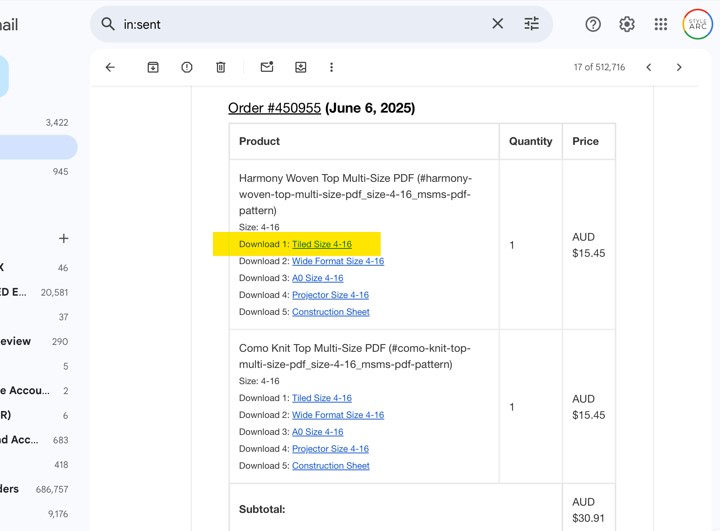This screenshot has width=720, height=531.
Task: Go to the newer email arrow
Action: coord(649,68)
